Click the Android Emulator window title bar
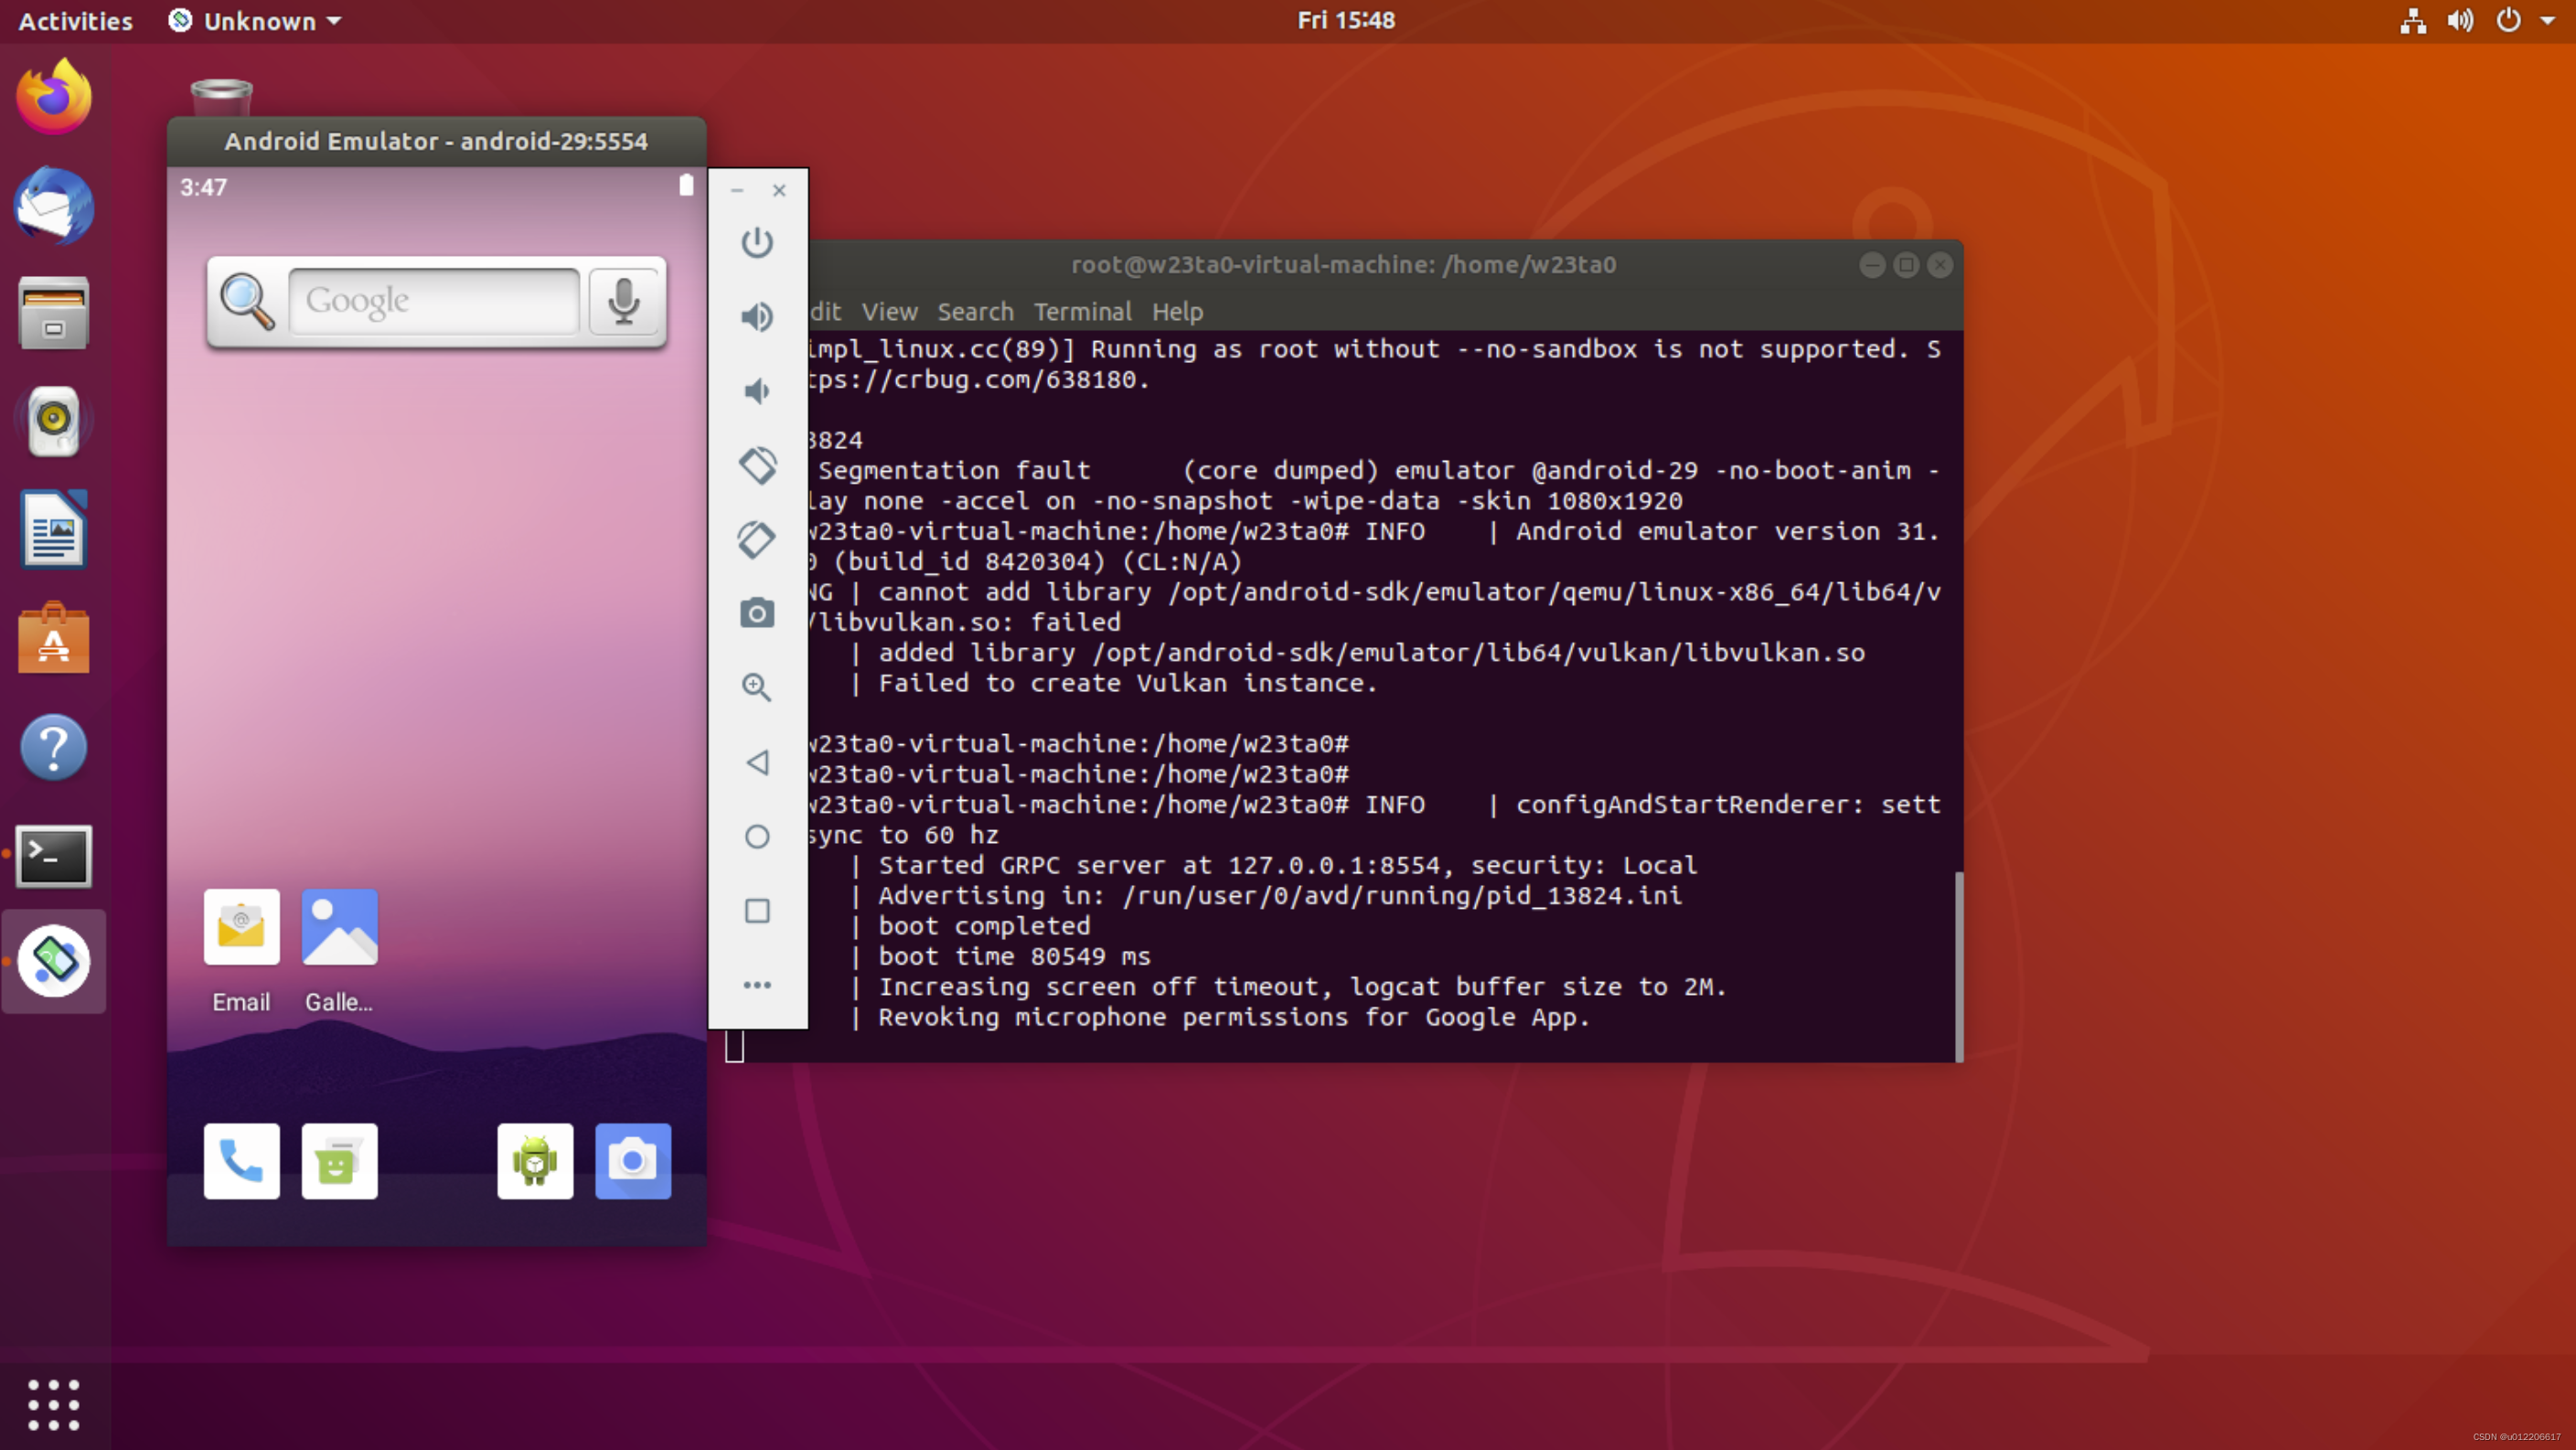 click(x=437, y=141)
